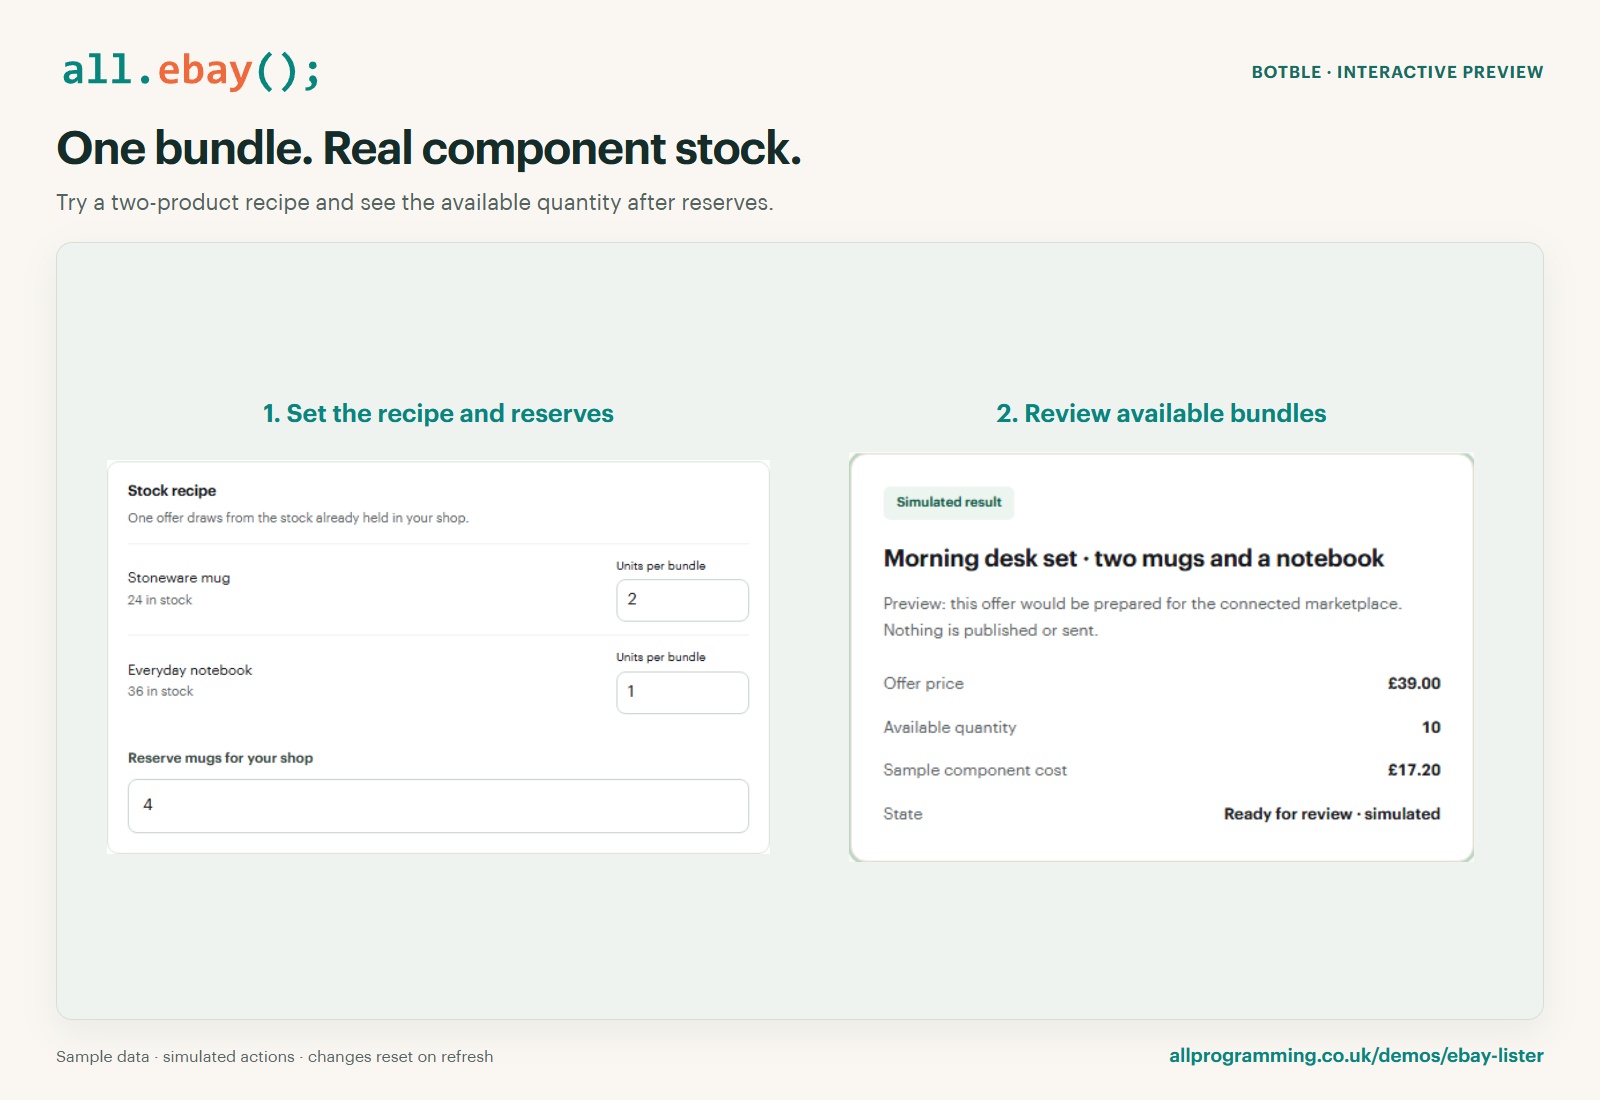Edit Stoneware mug units per bundle field
The width and height of the screenshot is (1600, 1100).
682,600
